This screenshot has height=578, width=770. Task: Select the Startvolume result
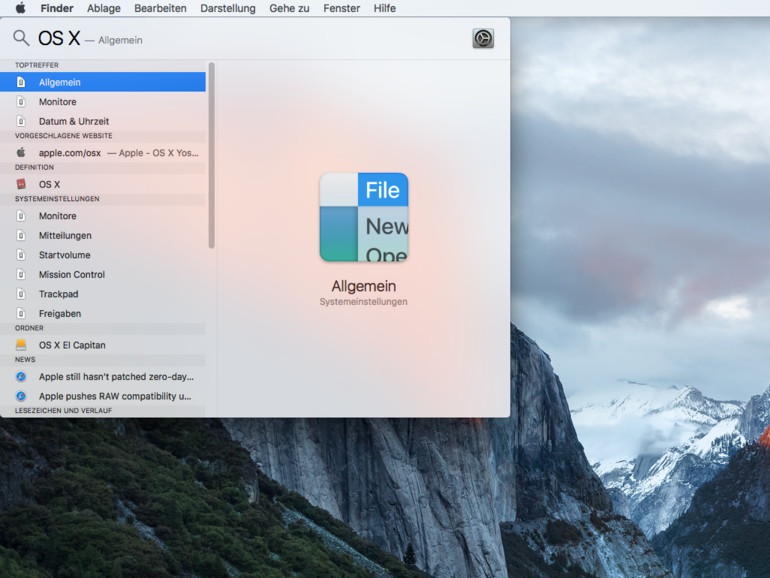(103, 255)
